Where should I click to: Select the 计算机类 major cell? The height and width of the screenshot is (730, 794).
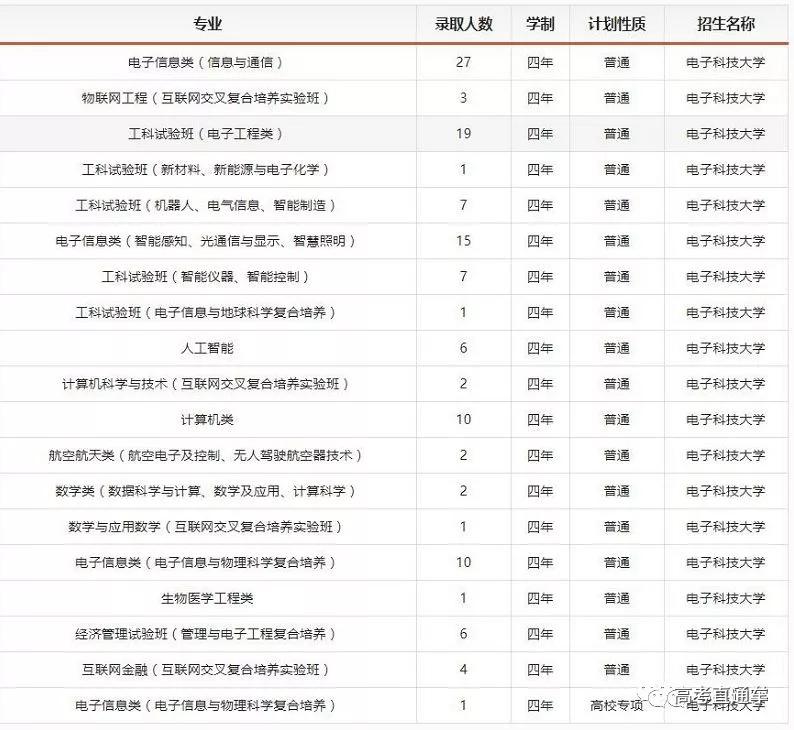pos(207,419)
